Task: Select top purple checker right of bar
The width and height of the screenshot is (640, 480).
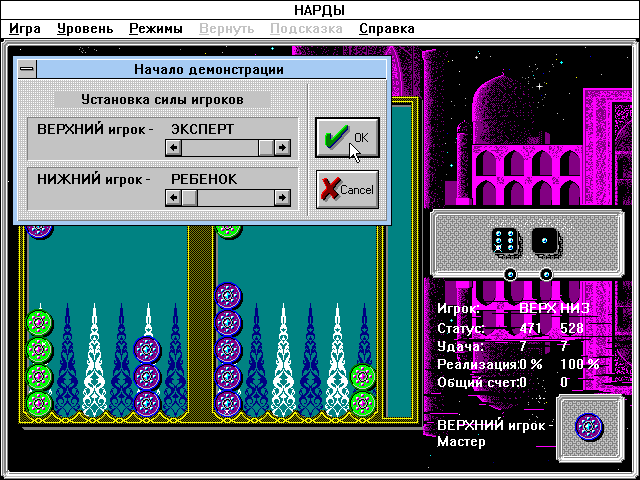Action: coord(228,296)
